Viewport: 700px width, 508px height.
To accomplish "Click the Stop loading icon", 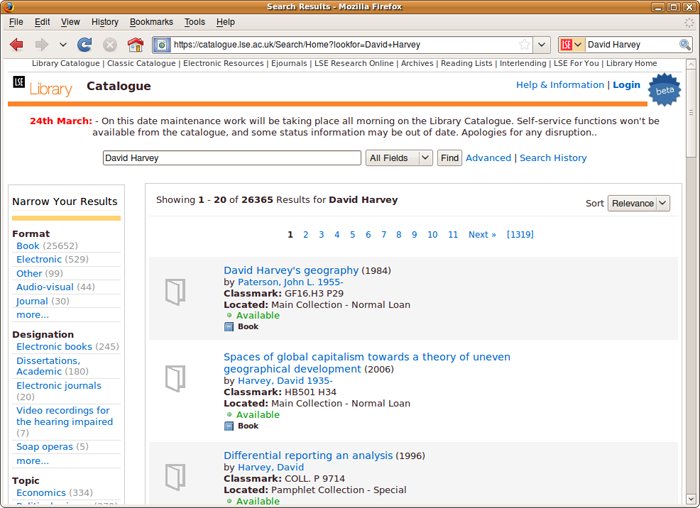I will click(x=110, y=45).
